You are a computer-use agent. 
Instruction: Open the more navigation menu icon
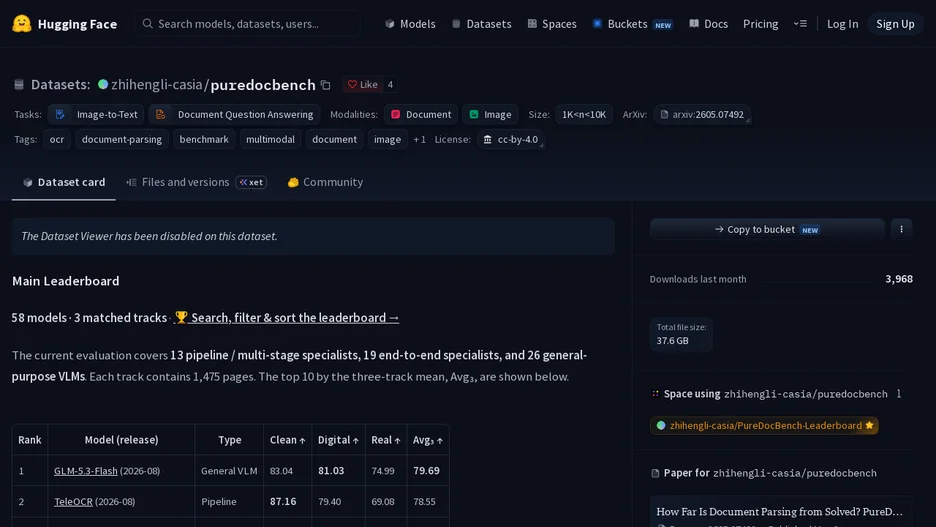(x=800, y=24)
